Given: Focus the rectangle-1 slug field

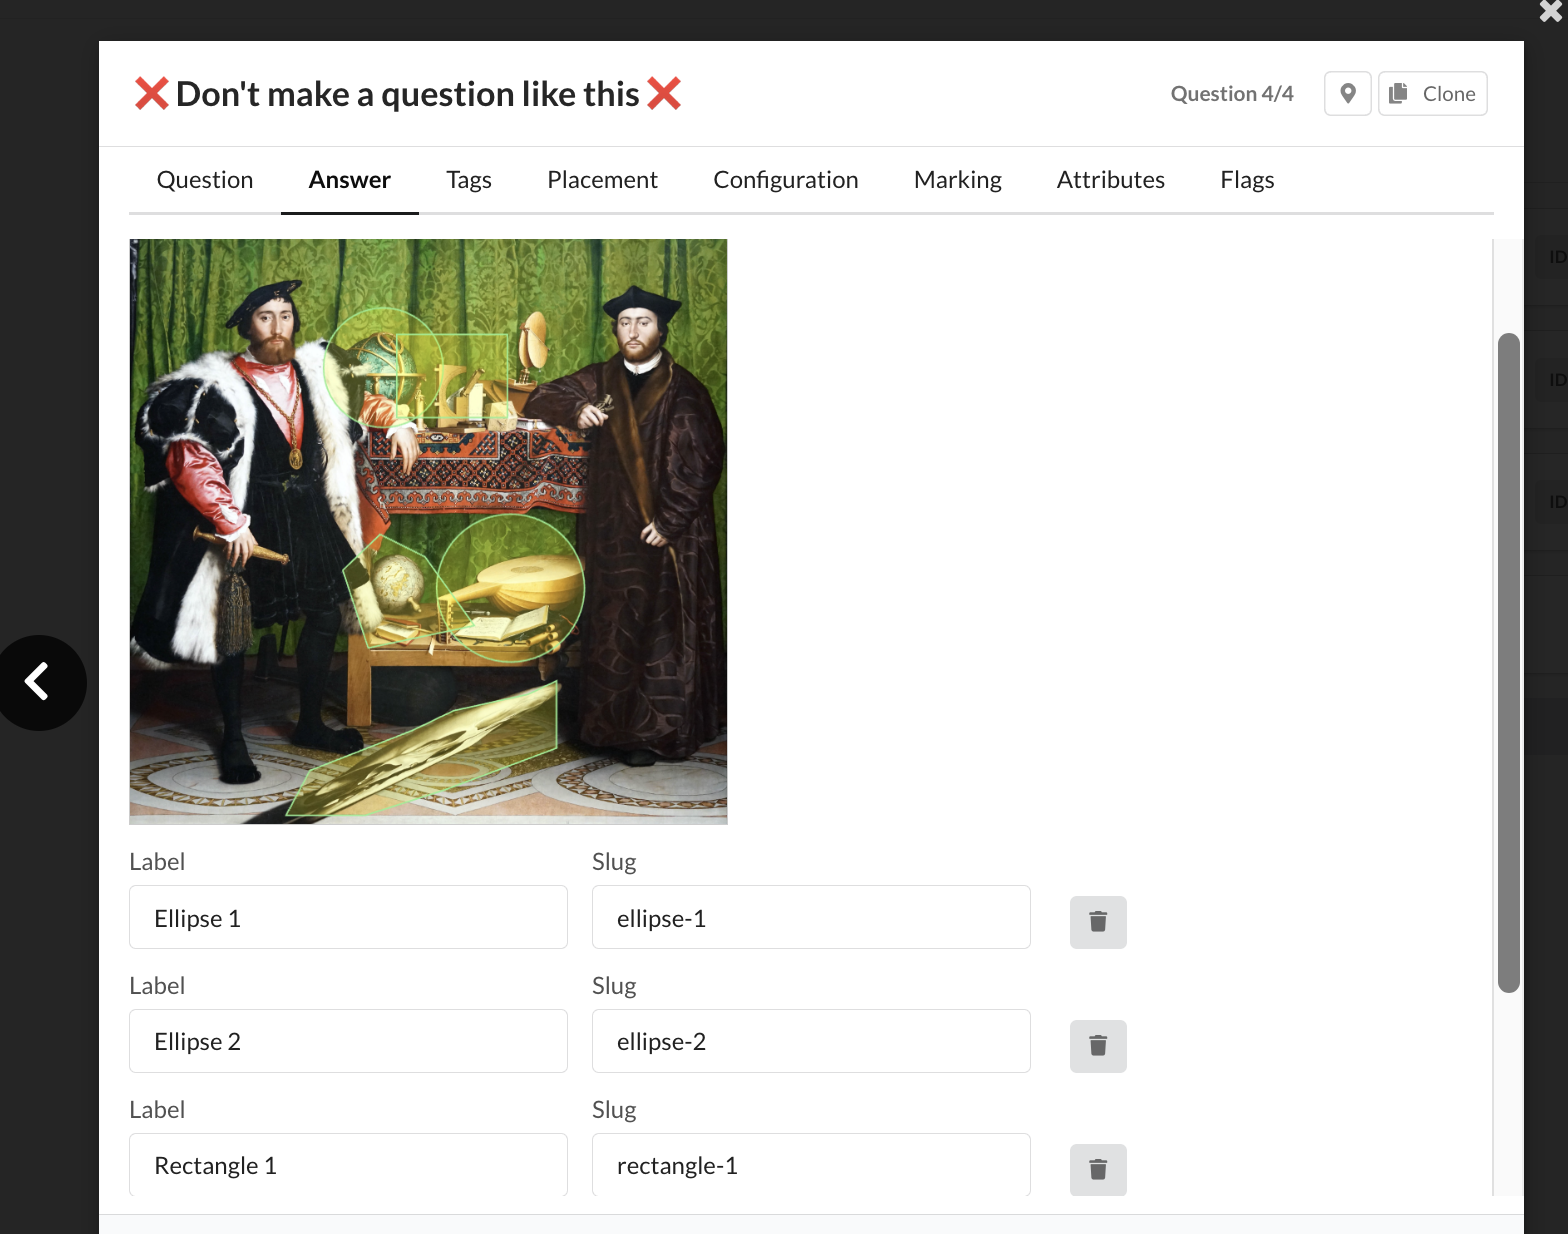Looking at the screenshot, I should 810,1165.
